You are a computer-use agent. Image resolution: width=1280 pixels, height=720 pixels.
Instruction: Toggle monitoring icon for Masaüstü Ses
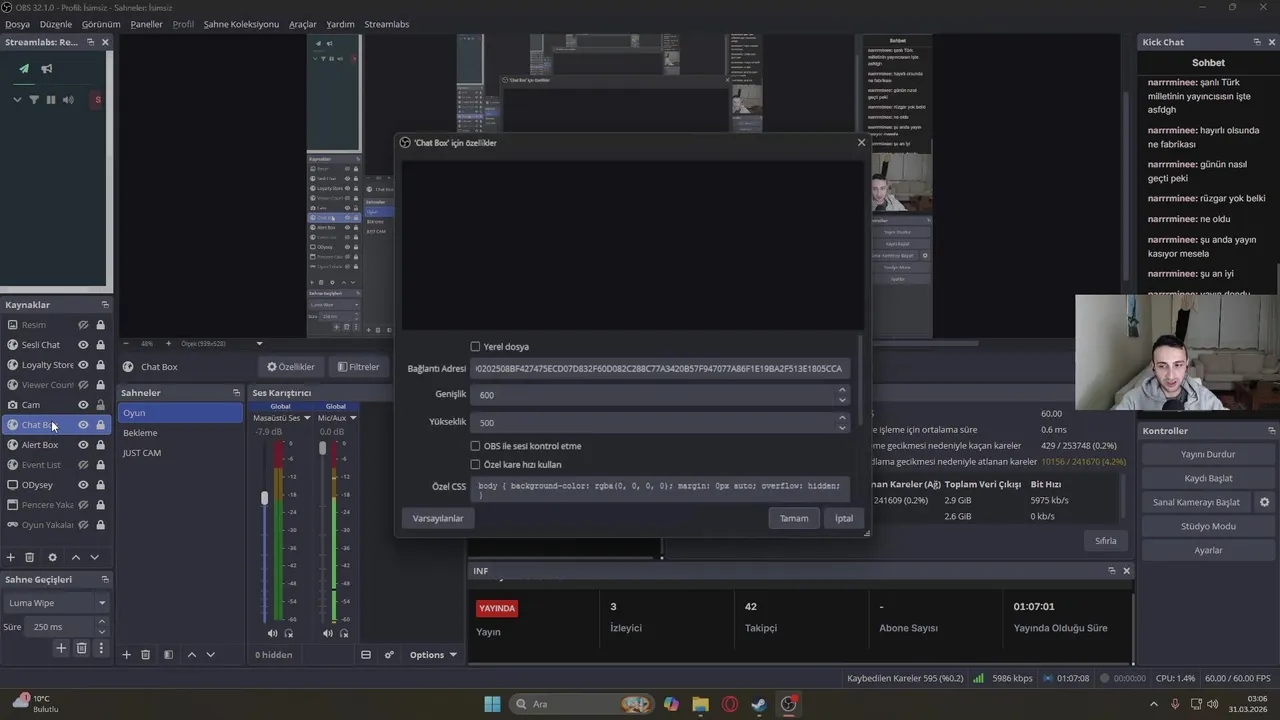pos(289,633)
